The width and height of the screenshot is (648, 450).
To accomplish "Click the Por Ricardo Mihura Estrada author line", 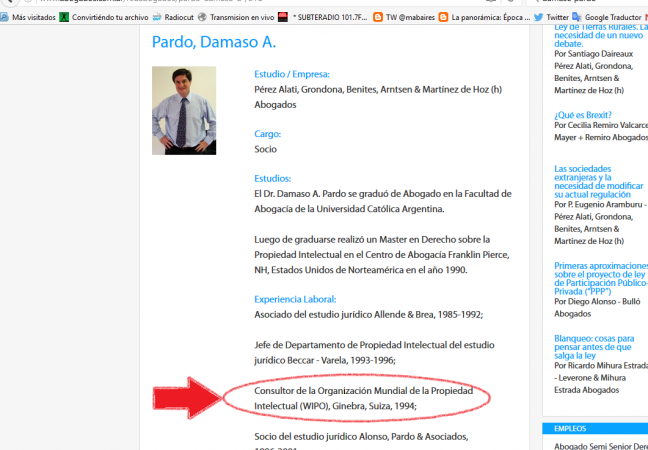I will 601,366.
